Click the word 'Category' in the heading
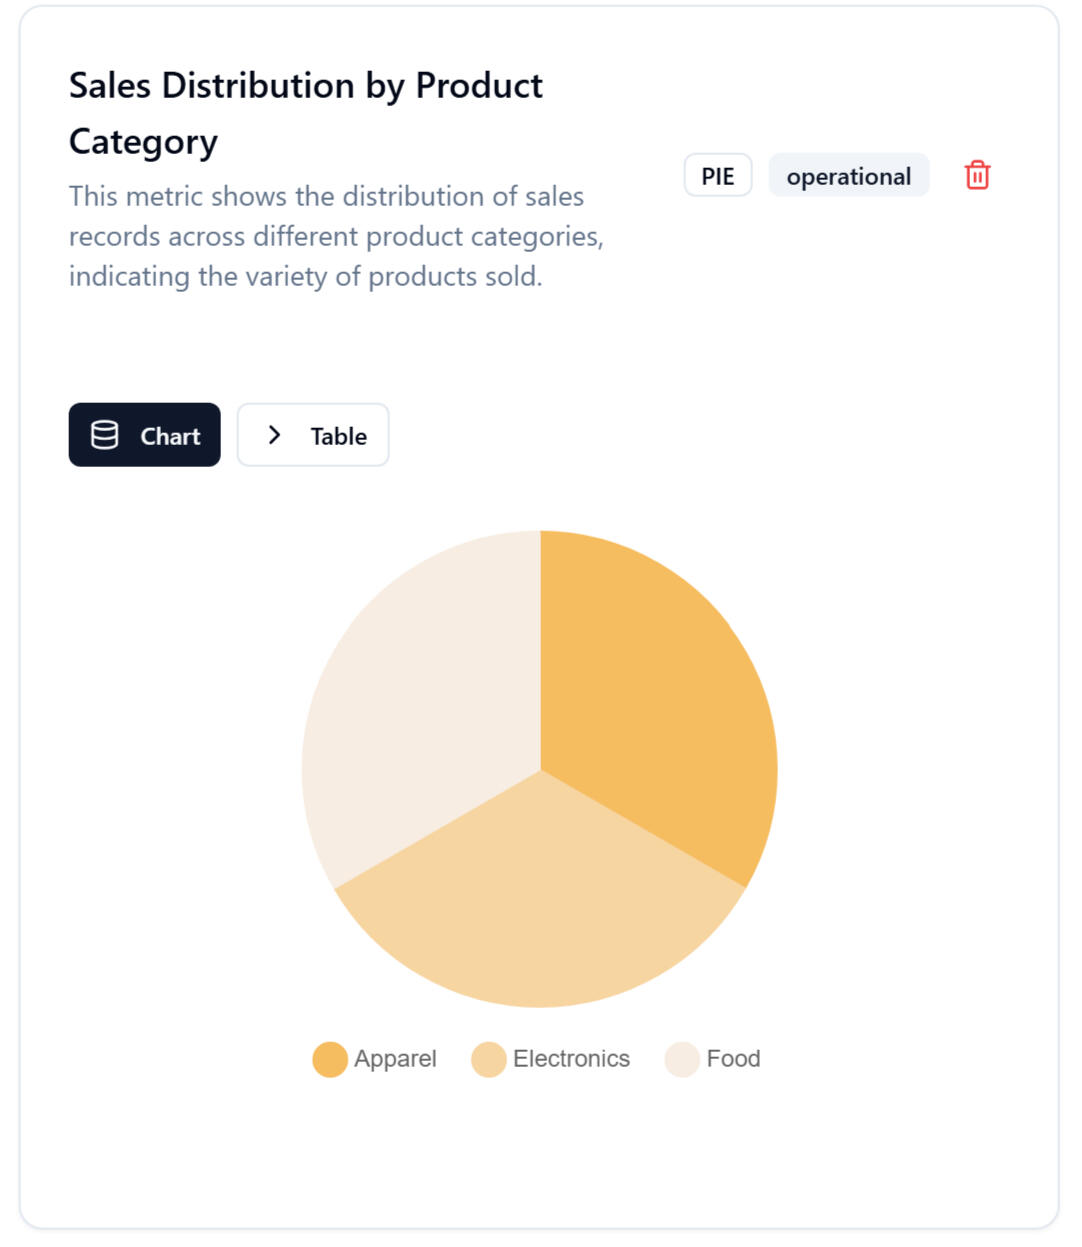Viewport: 1082px width, 1247px height. (143, 142)
